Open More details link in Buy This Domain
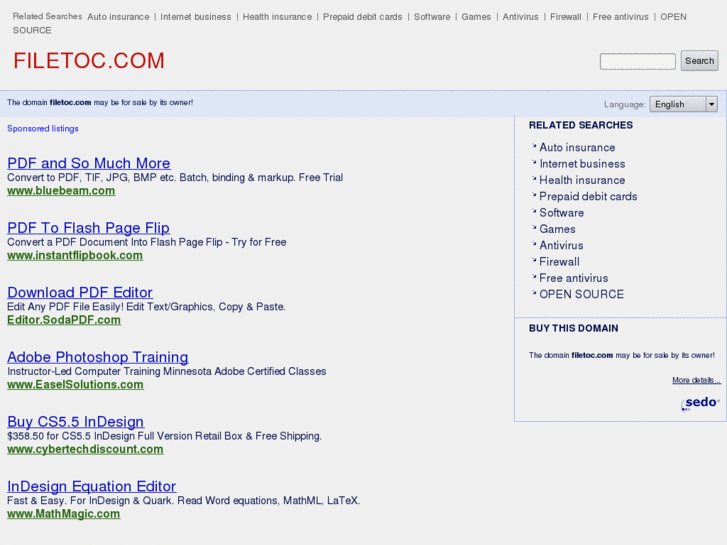Viewport: 727px width, 545px height. coord(696,380)
